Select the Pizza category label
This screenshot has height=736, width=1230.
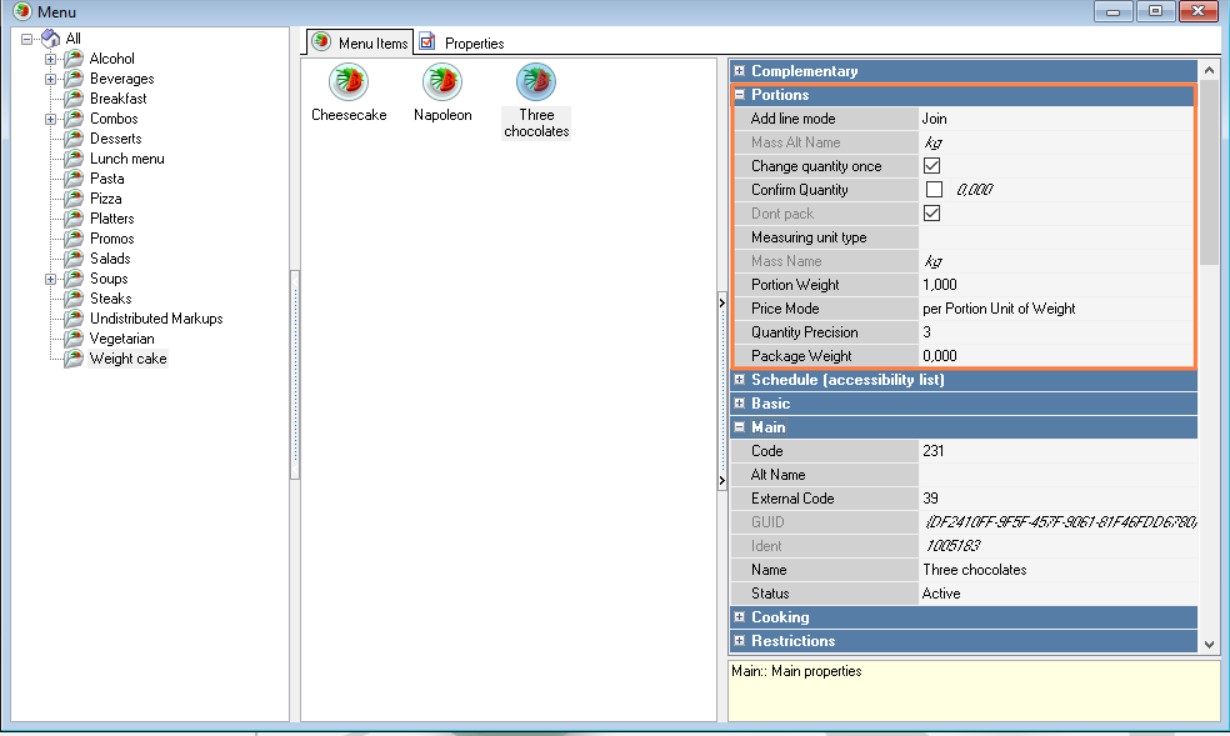click(106, 199)
